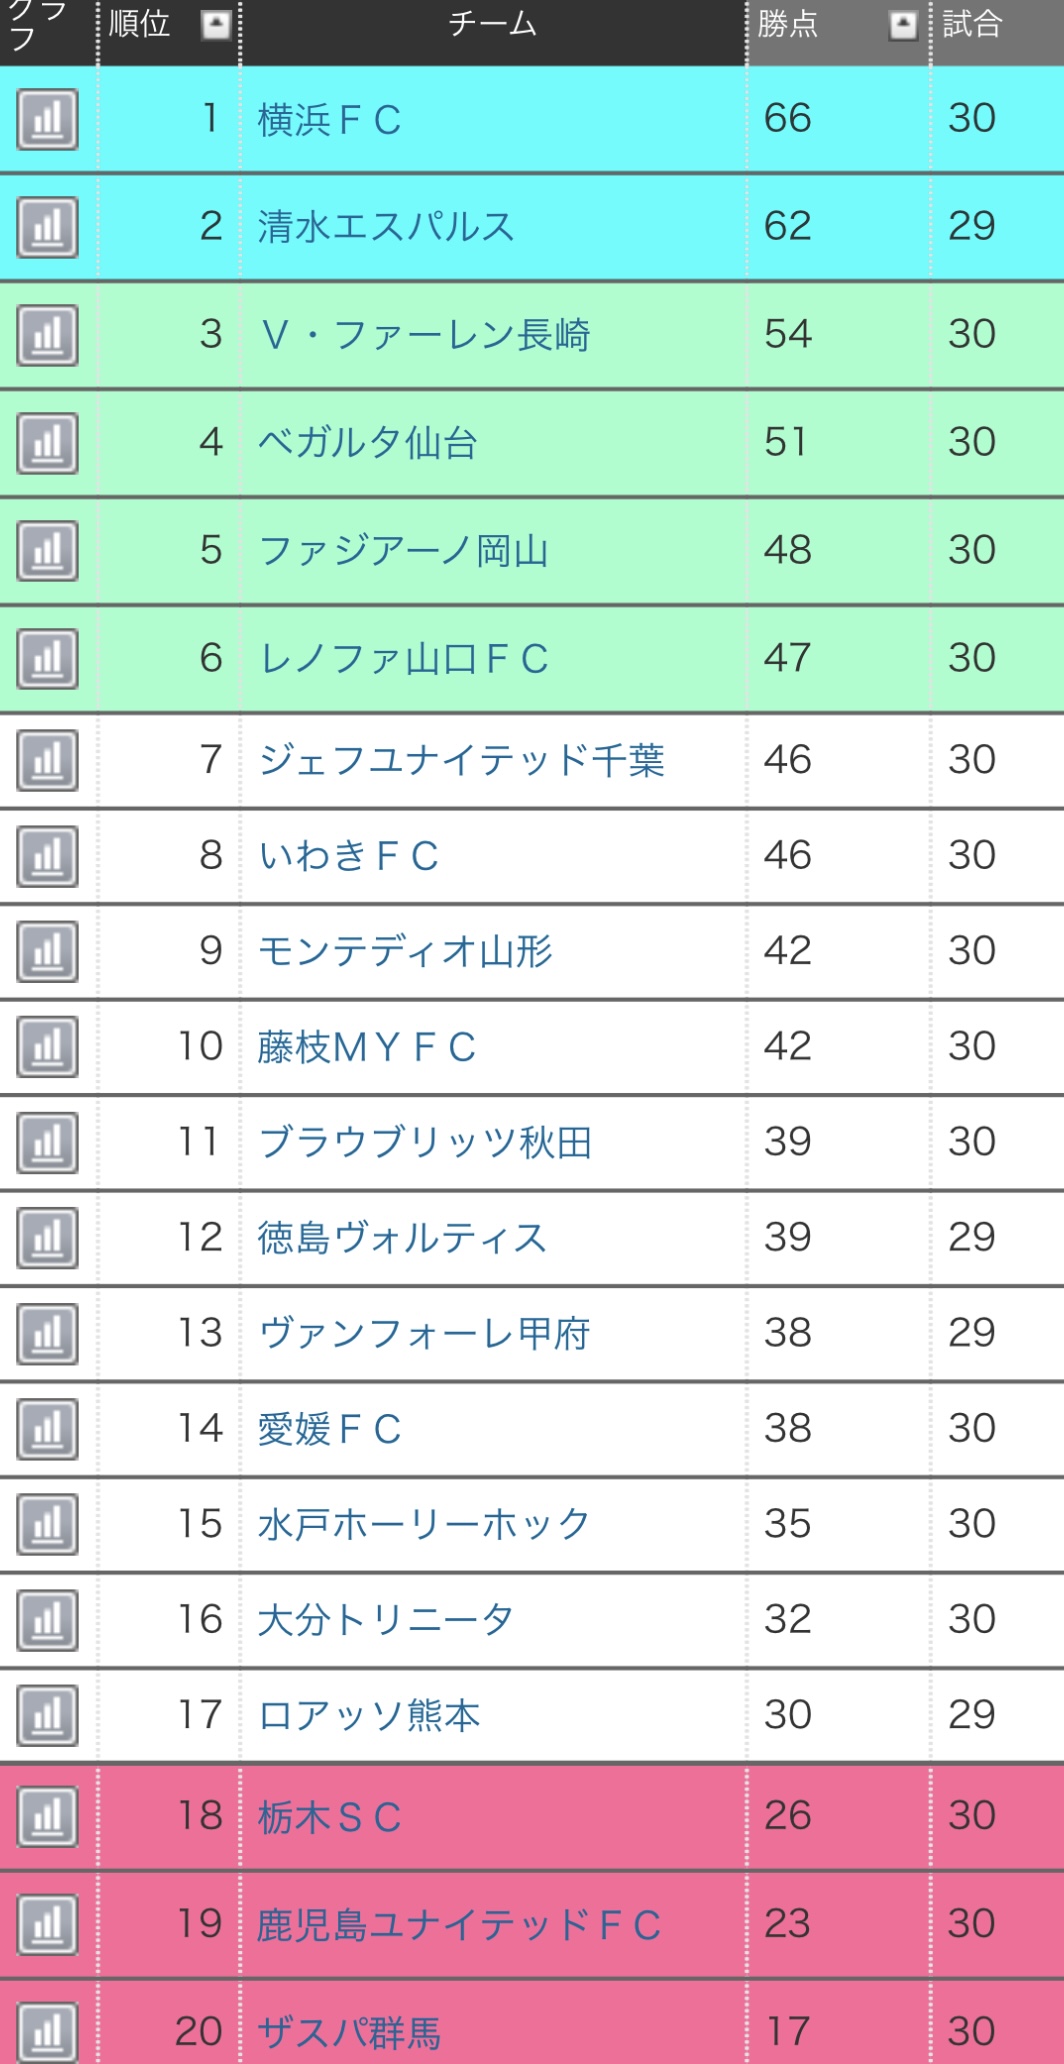Open 栃木SC graph icon
The height and width of the screenshot is (2064, 1064).
point(47,1816)
